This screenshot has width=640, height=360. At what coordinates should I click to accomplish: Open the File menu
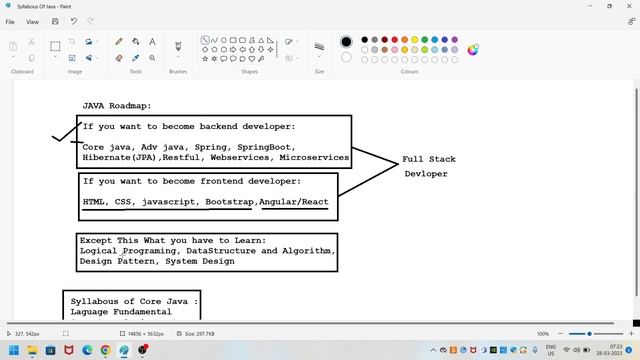[x=10, y=22]
